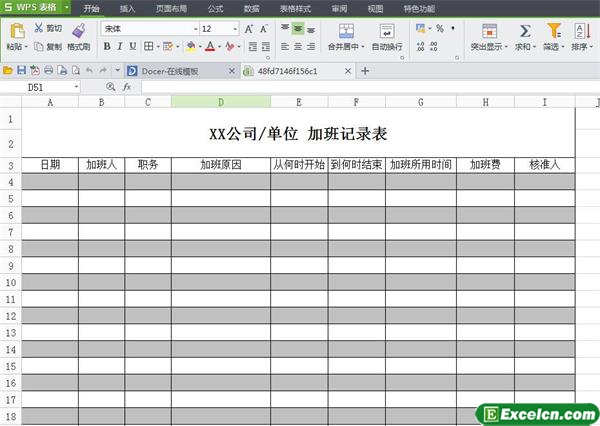This screenshot has height=426, width=600.
Task: Click the undo arrow
Action: click(89, 70)
